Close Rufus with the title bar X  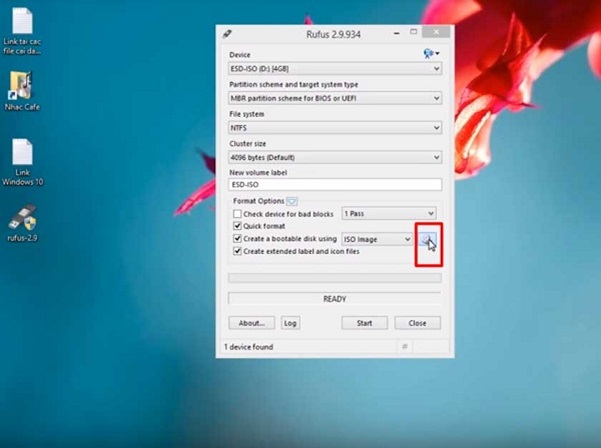(x=436, y=32)
